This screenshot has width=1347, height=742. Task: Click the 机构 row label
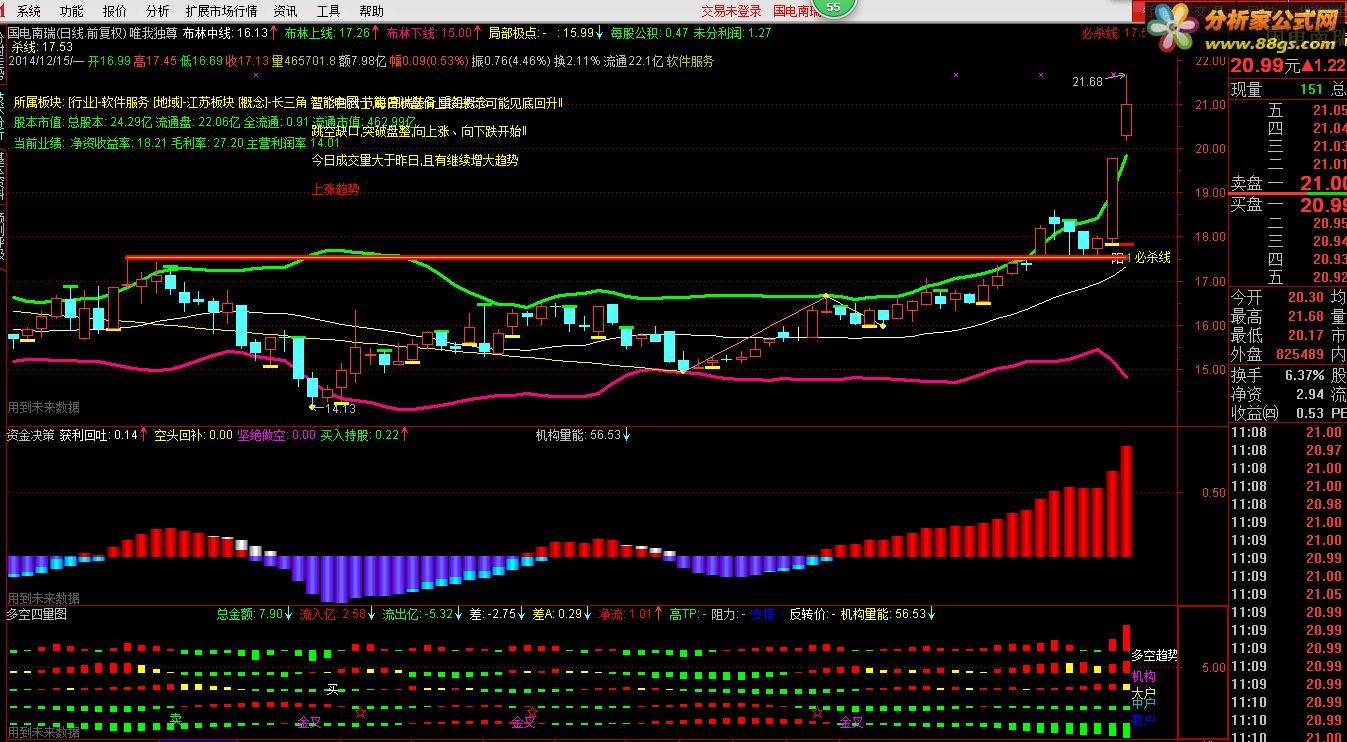coord(1144,676)
